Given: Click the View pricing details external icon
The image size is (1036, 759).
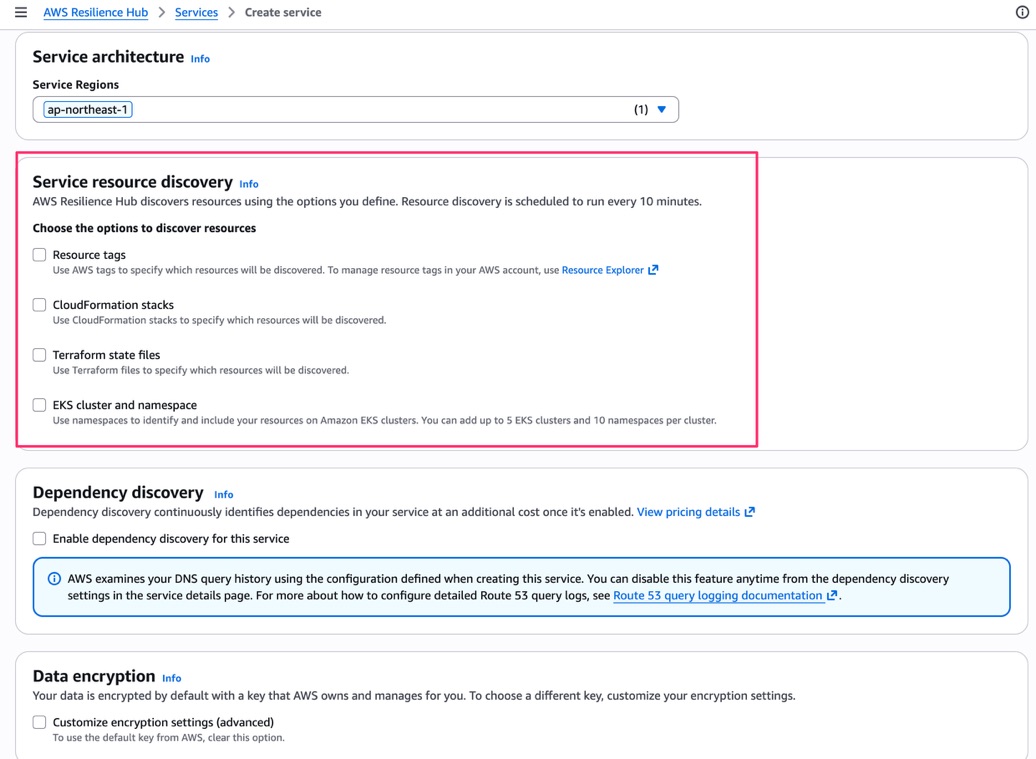Looking at the screenshot, I should click(x=749, y=512).
